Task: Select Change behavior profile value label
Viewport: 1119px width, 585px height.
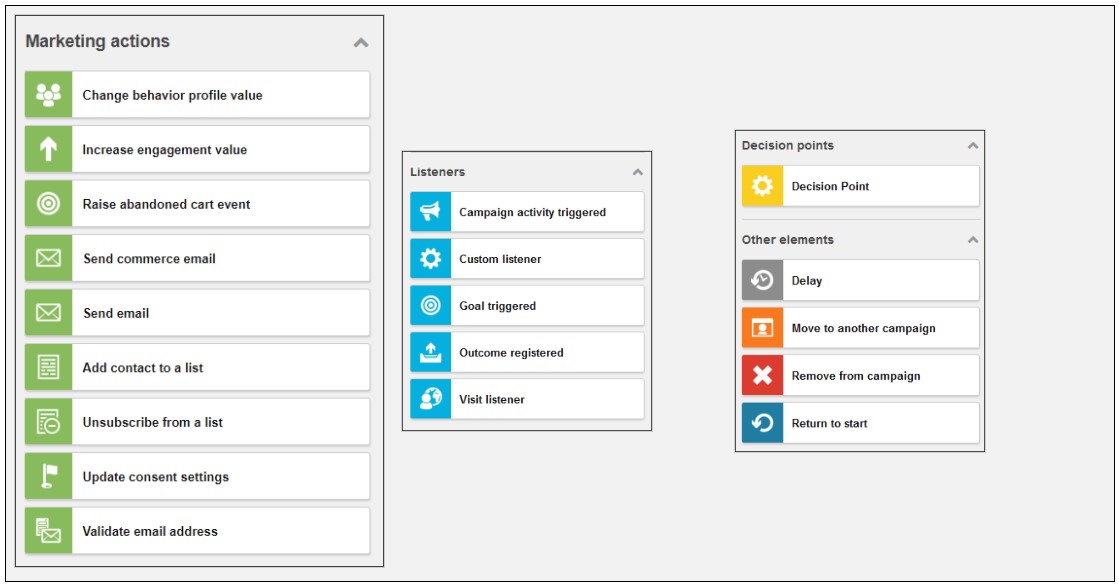Action: click(x=172, y=95)
